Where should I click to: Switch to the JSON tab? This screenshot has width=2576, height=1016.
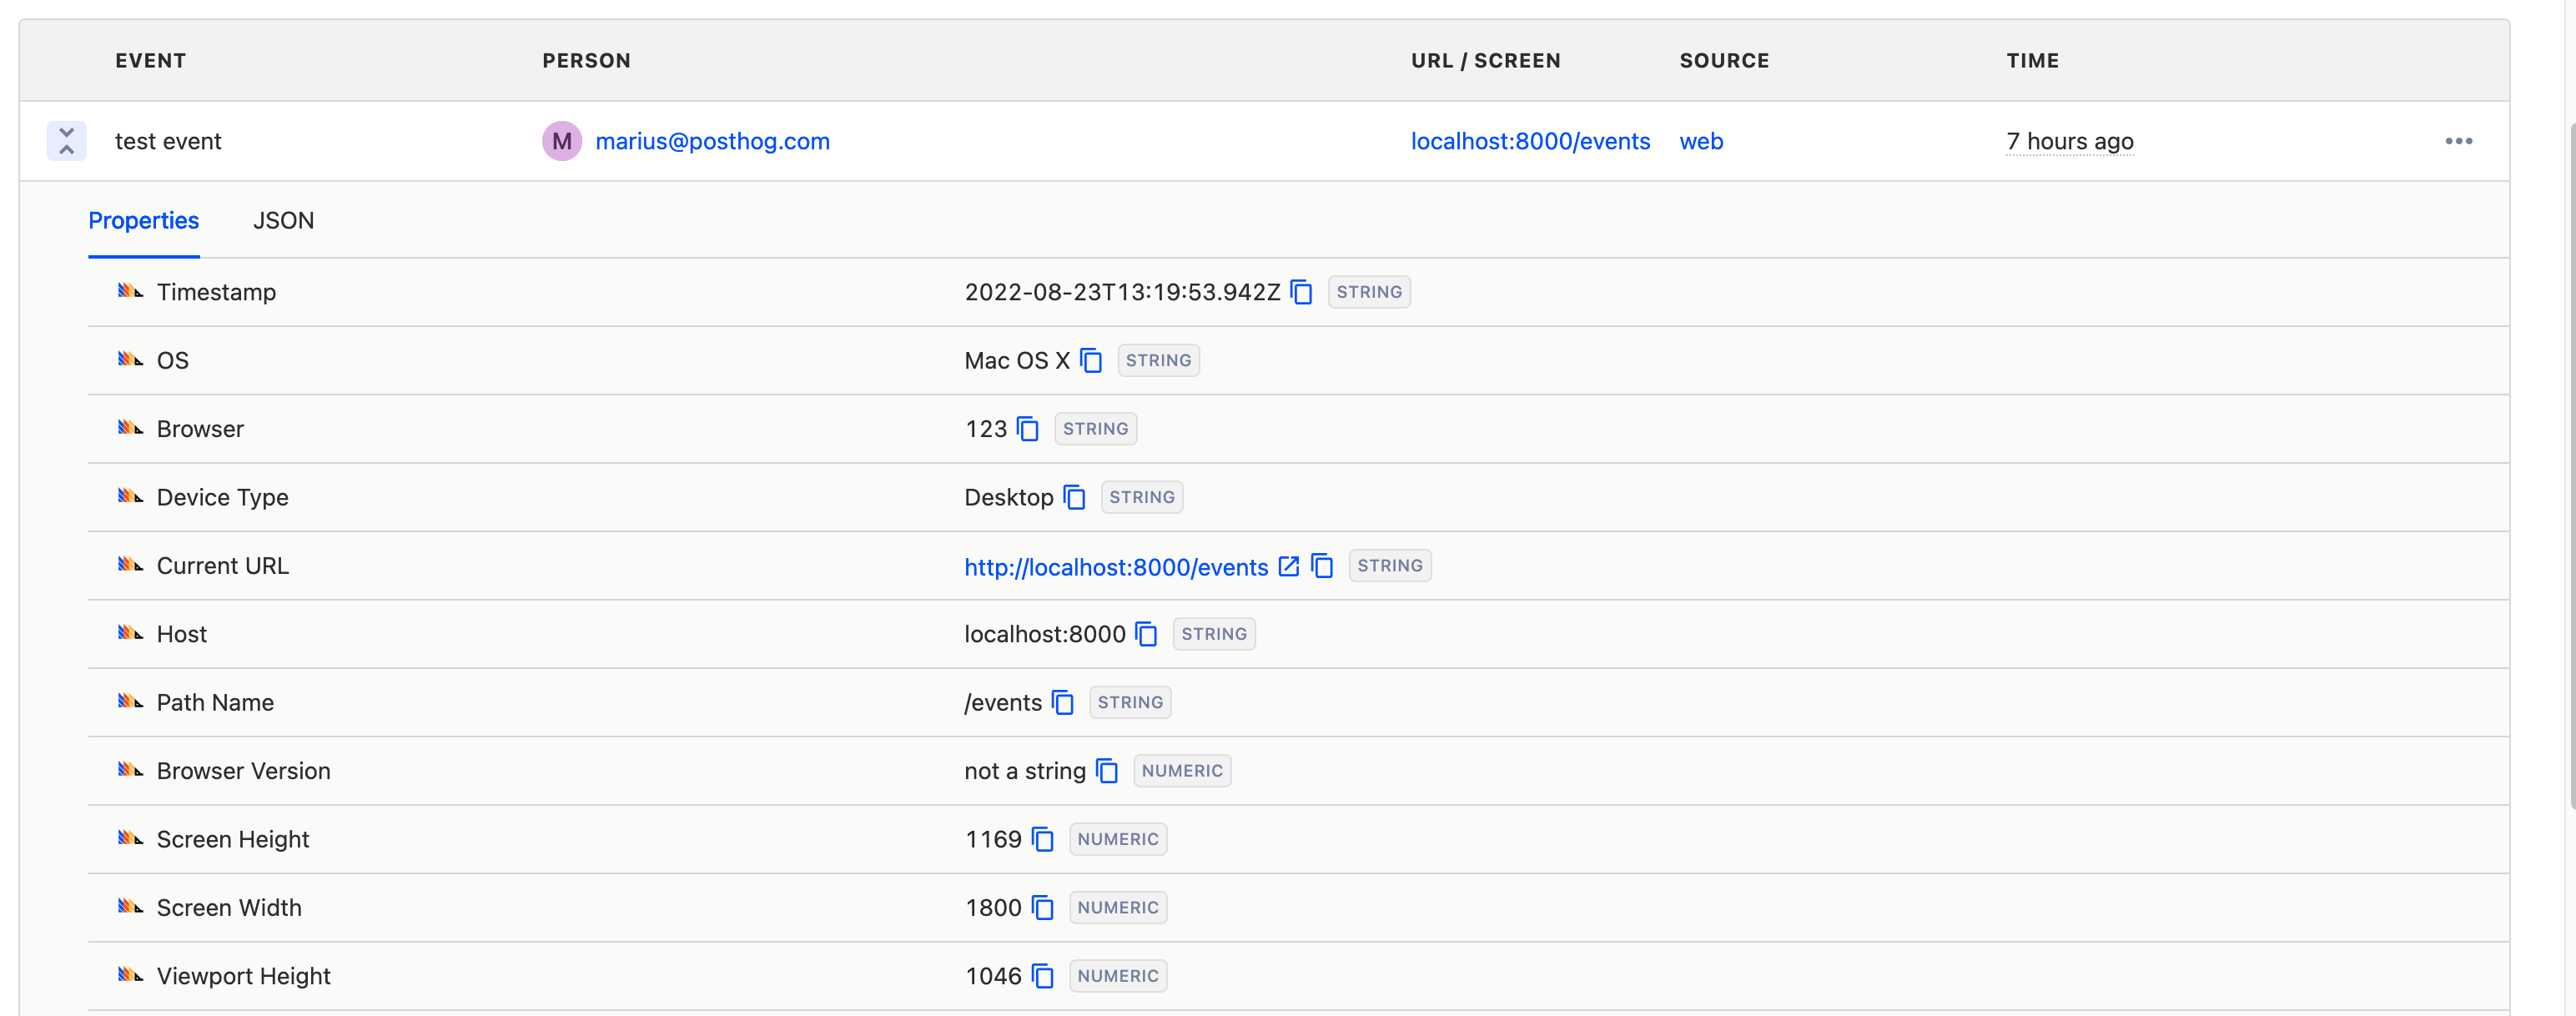[x=283, y=221]
